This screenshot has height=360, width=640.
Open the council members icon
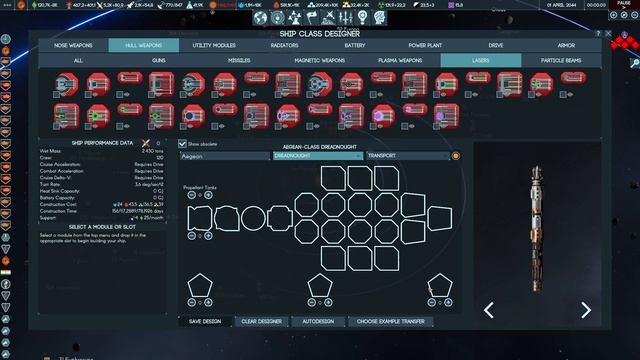coord(295,18)
